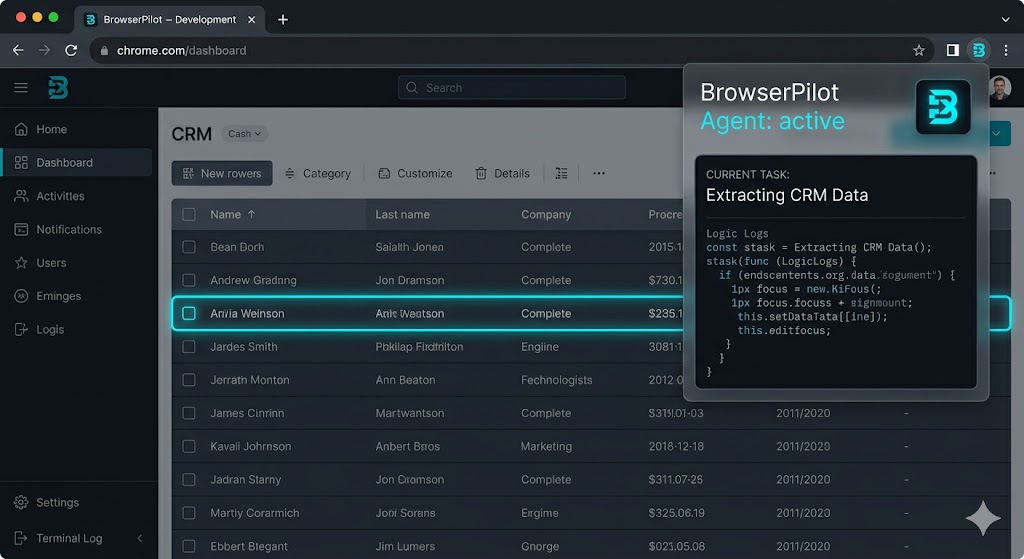Click the Last name column header

402,214
